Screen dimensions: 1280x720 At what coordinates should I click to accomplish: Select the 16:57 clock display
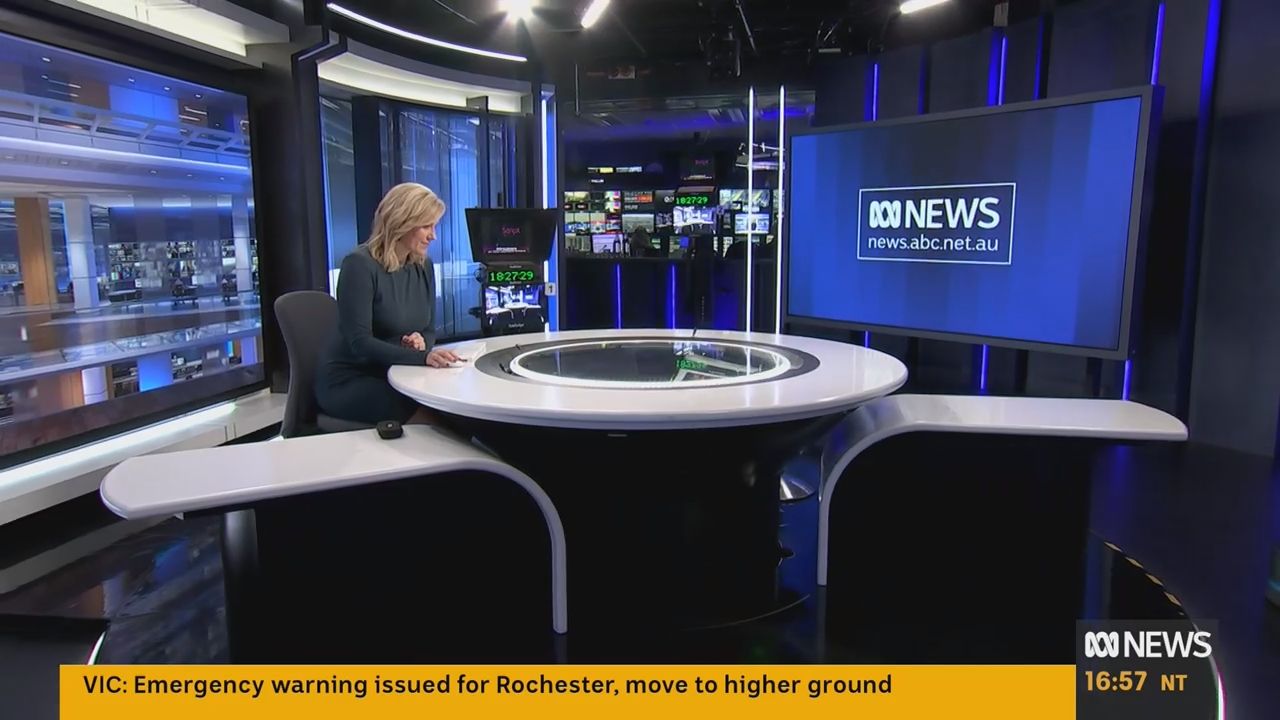point(1115,682)
